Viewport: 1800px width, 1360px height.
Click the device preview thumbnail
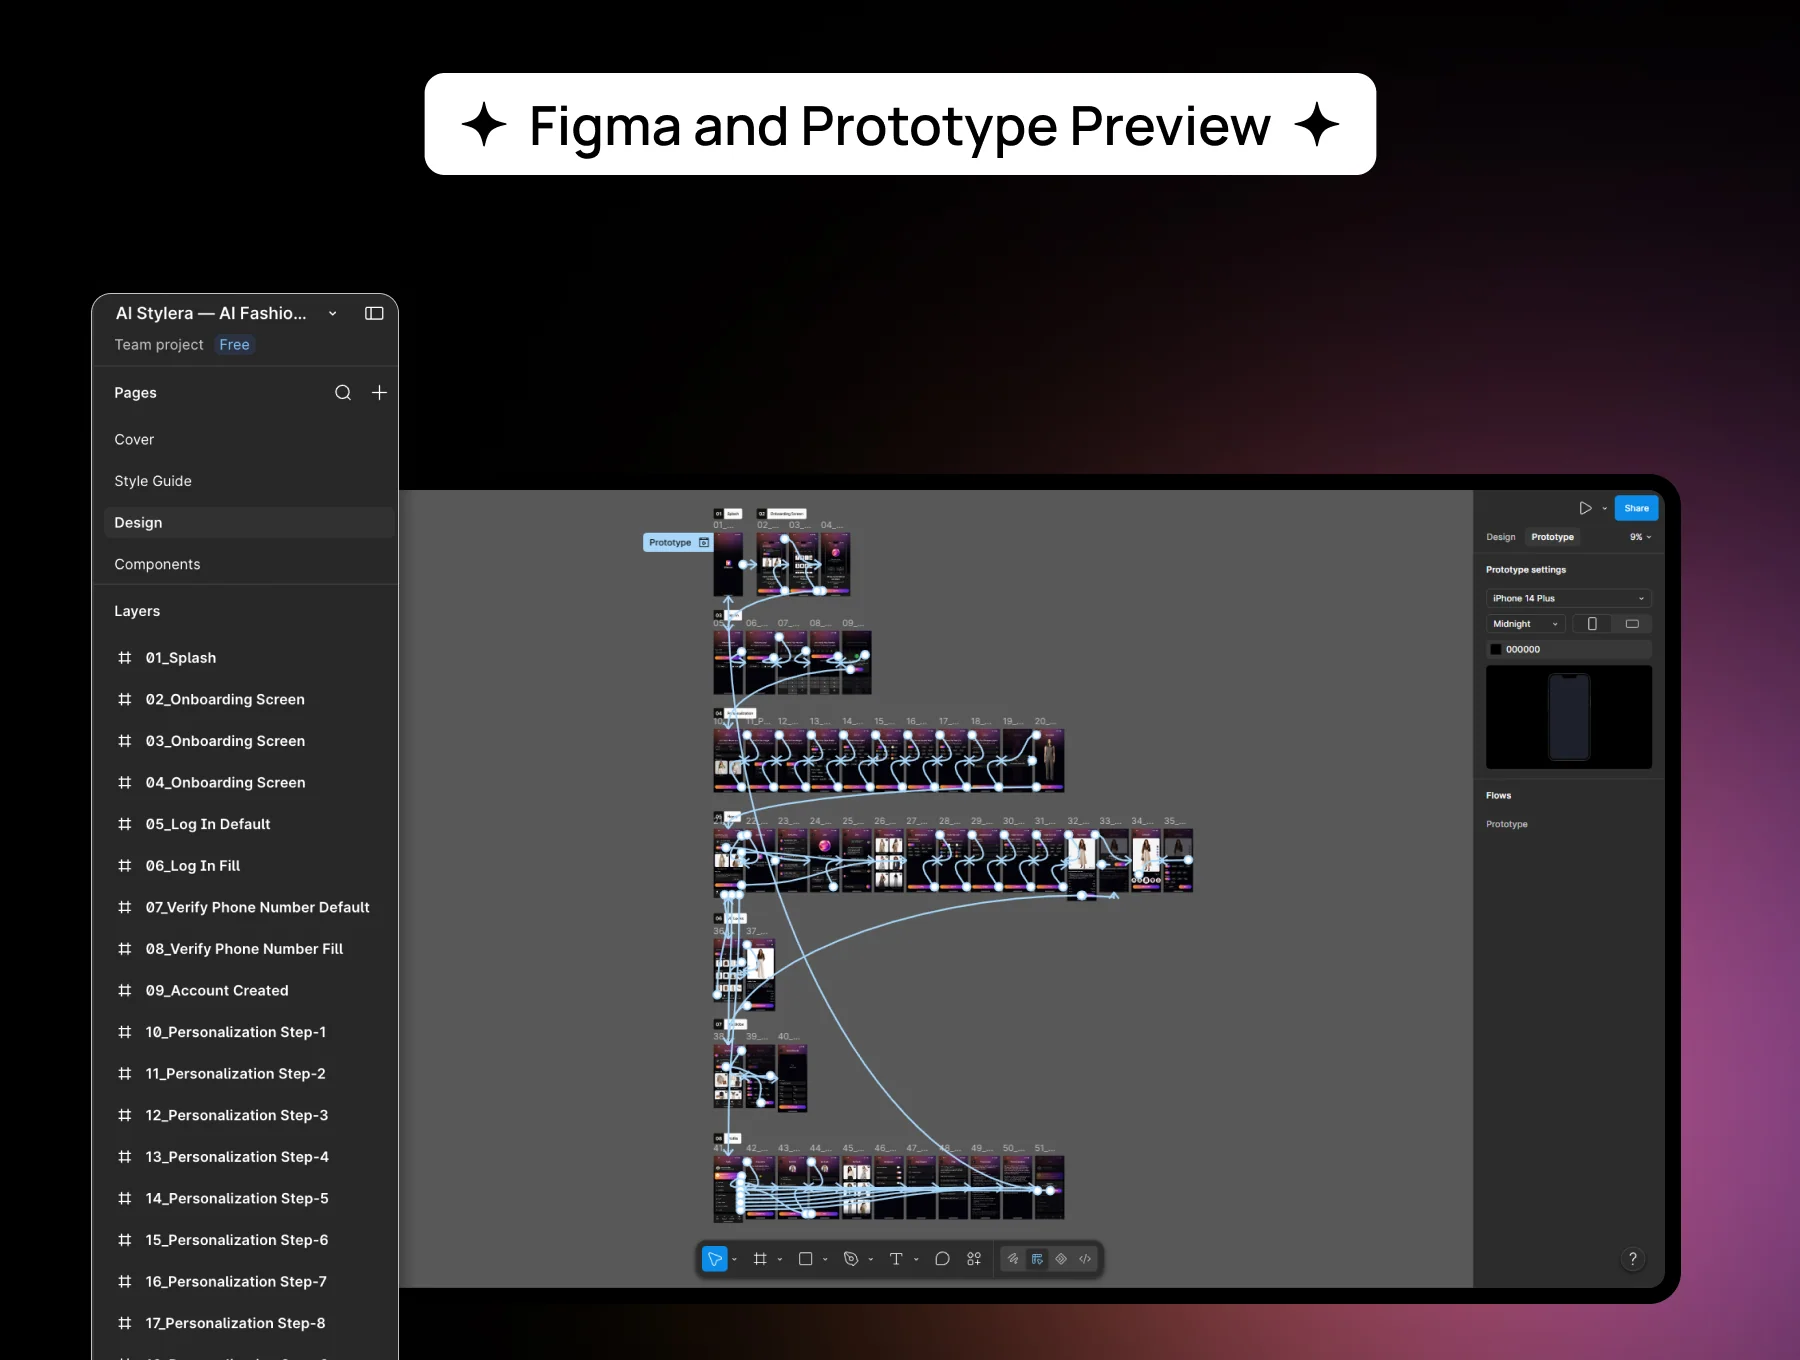pyautogui.click(x=1568, y=717)
